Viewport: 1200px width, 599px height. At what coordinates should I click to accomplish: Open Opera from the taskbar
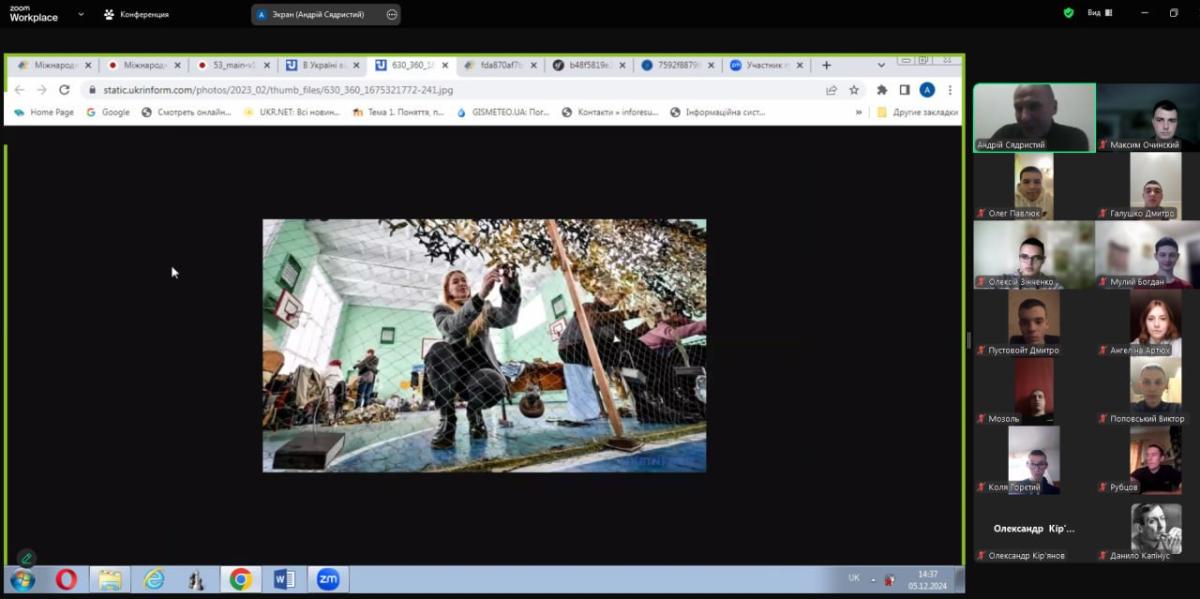(x=66, y=579)
